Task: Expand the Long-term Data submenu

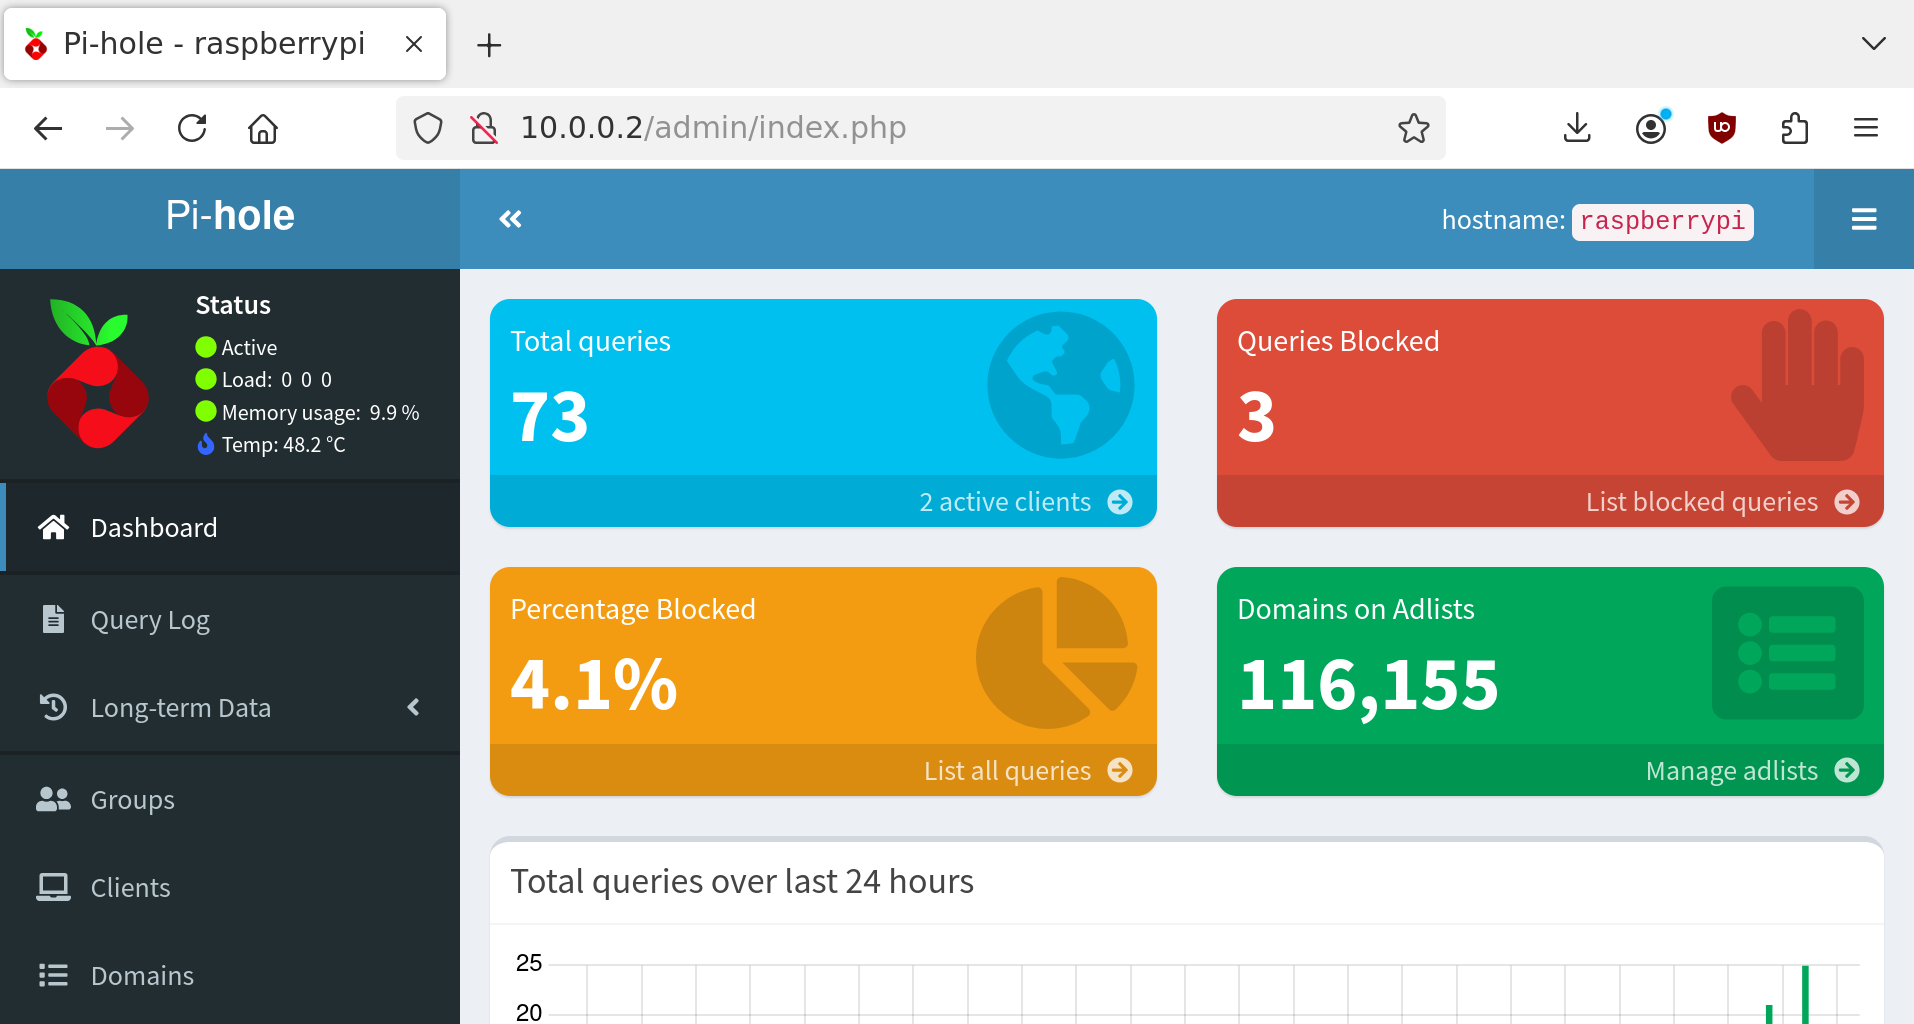Action: click(413, 707)
